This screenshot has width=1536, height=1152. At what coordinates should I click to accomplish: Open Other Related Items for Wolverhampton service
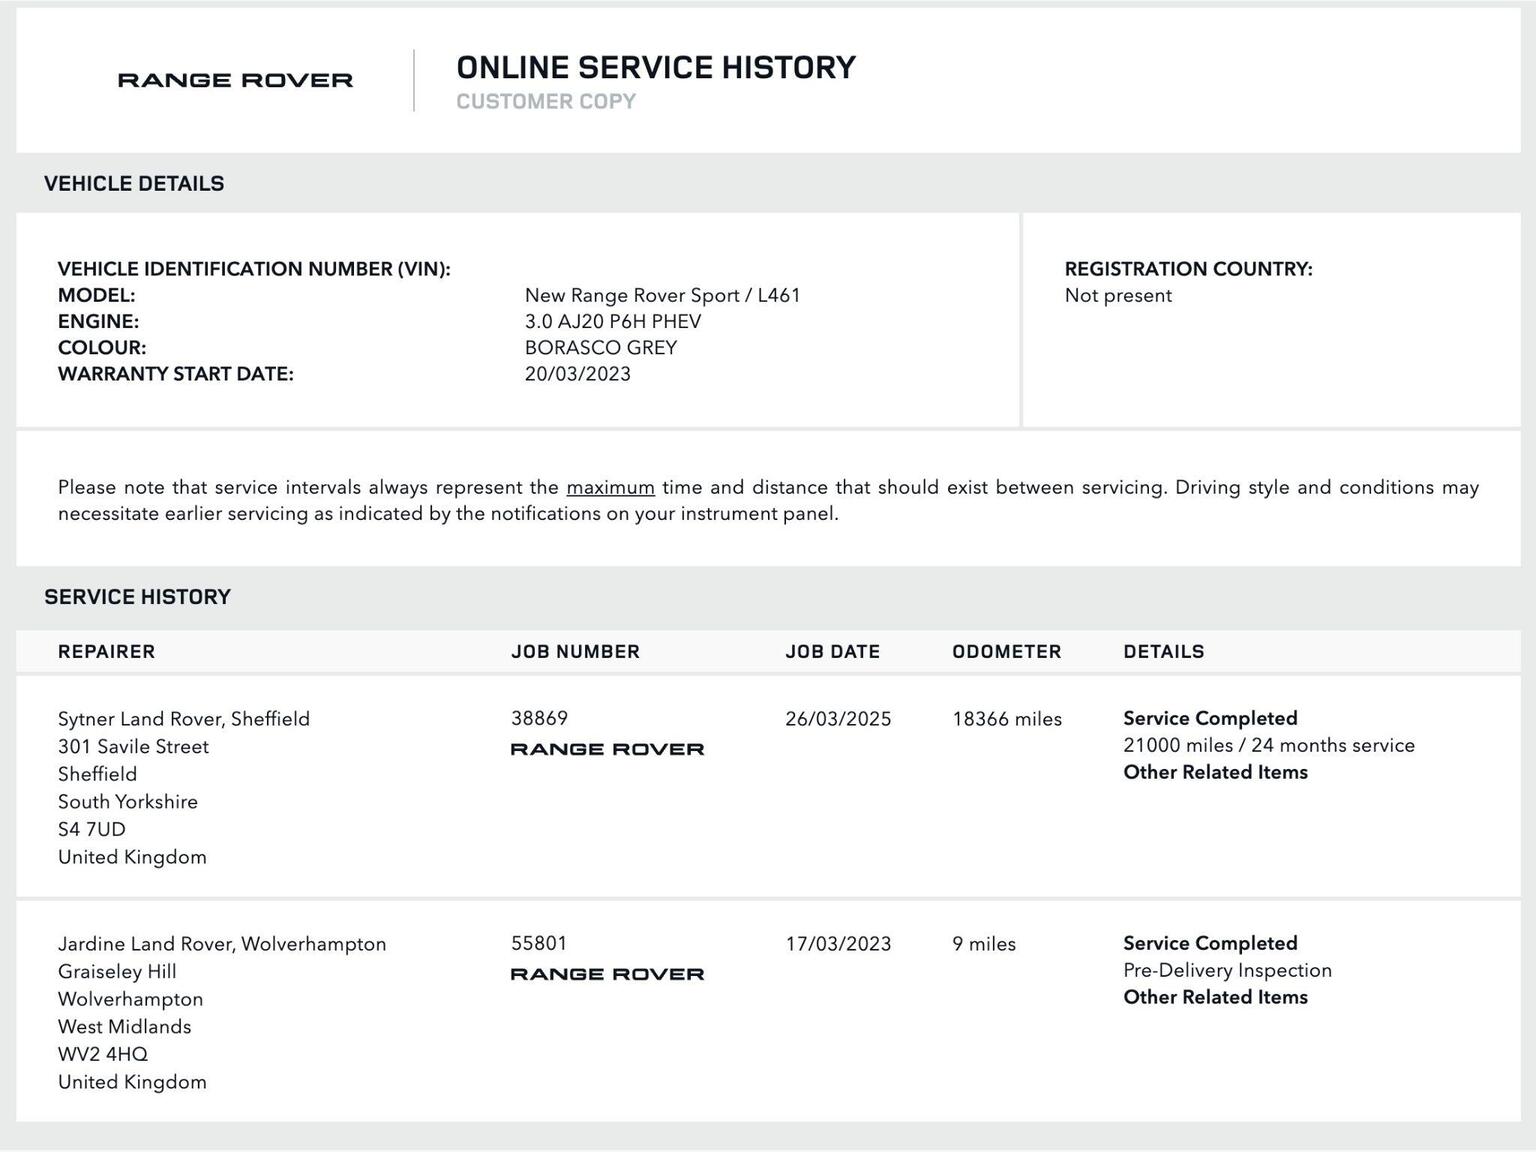point(1215,997)
